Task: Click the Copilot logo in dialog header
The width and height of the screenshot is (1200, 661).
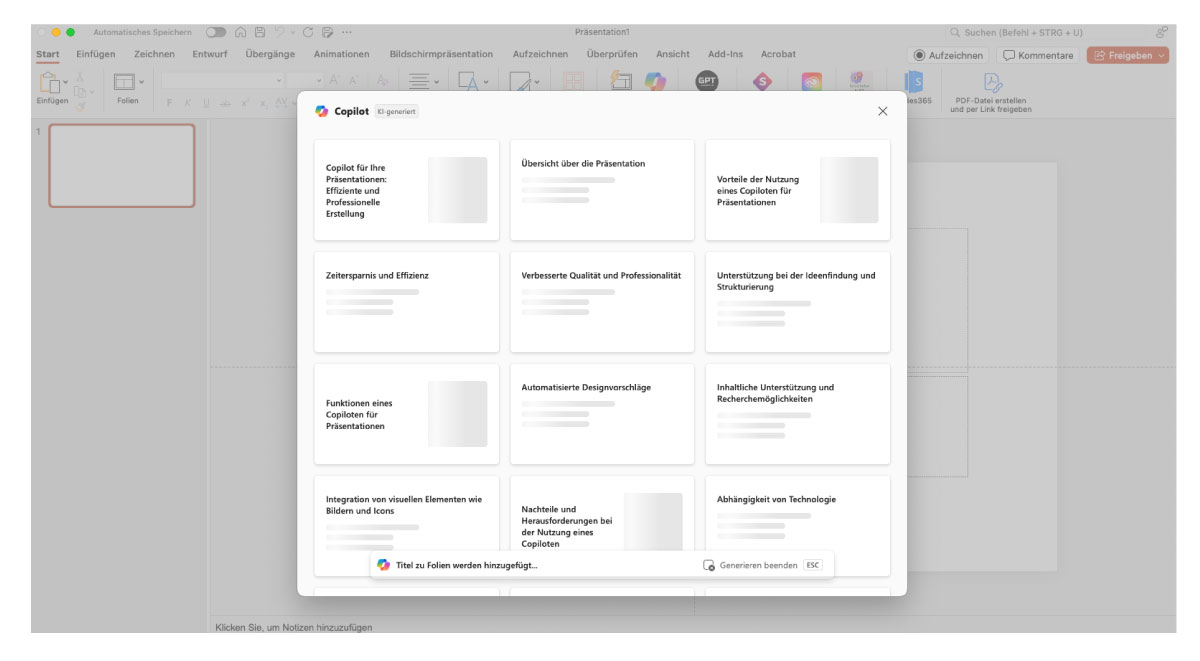Action: click(x=321, y=111)
